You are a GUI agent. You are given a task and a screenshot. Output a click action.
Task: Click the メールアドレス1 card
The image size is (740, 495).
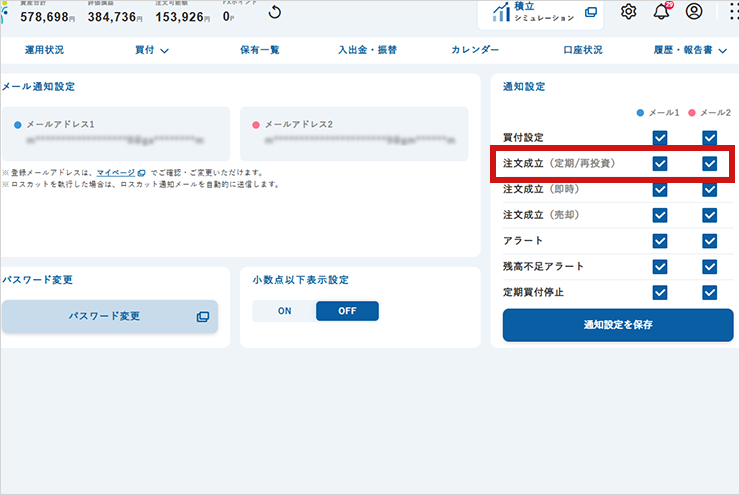[x=116, y=134]
